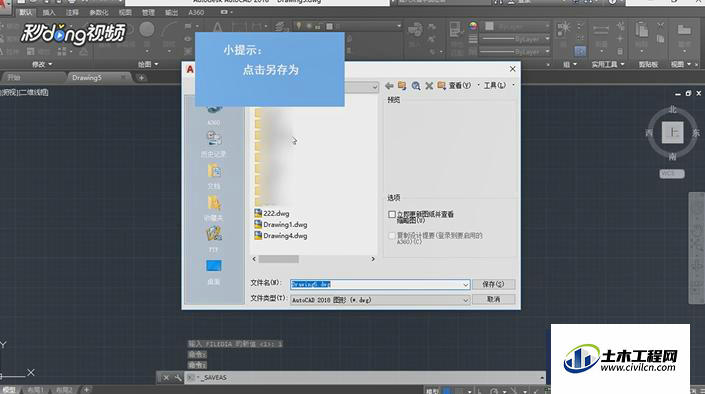
Task: Go back using the arrow in save dialog
Action: click(389, 86)
